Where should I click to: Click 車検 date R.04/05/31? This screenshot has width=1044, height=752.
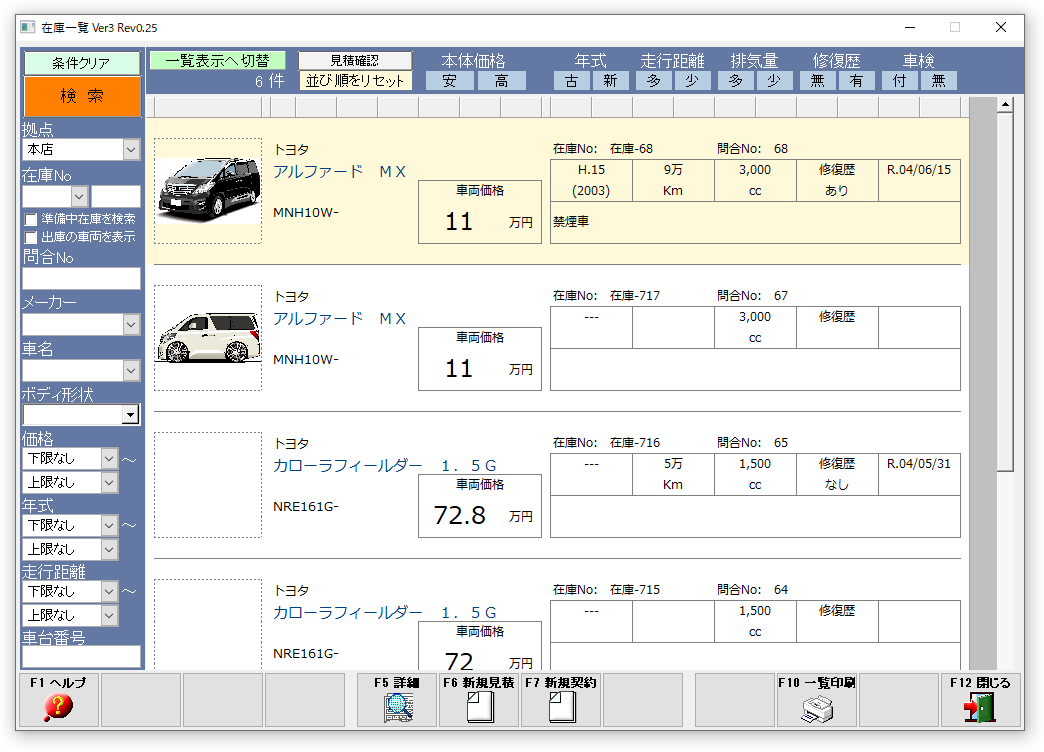[x=919, y=464]
